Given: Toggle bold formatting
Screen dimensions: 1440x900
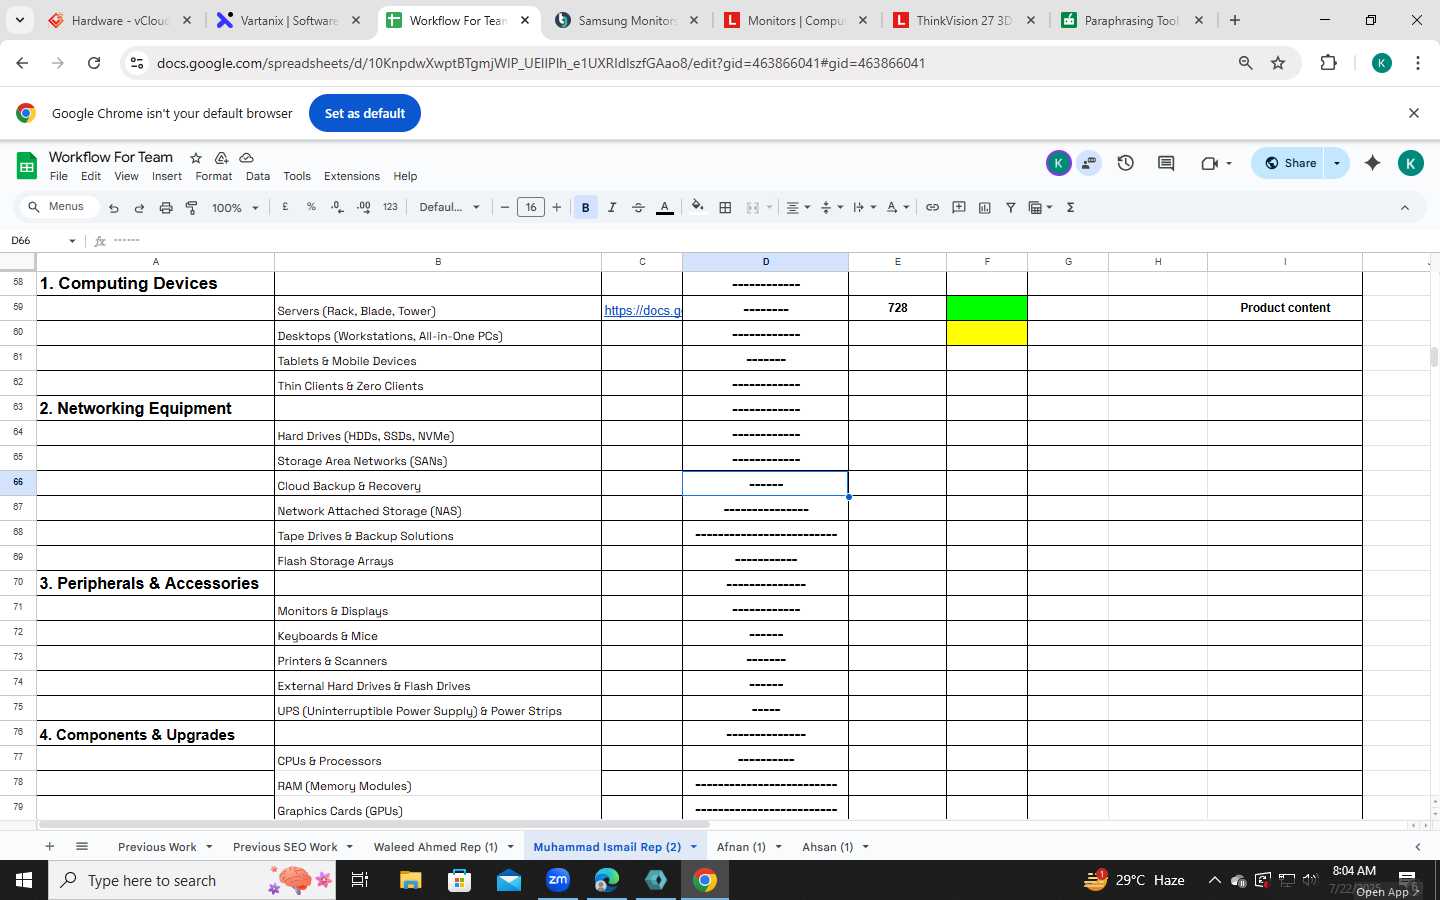Looking at the screenshot, I should (x=586, y=207).
